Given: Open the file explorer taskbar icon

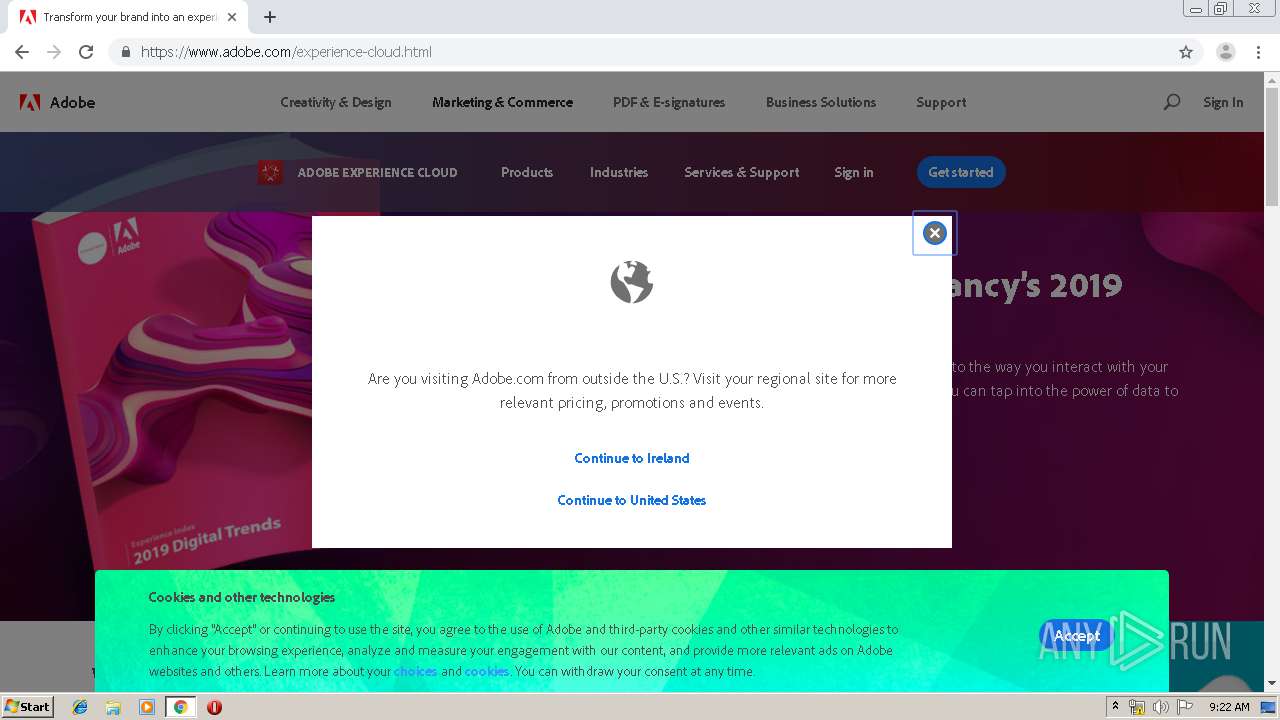Looking at the screenshot, I should click(113, 707).
